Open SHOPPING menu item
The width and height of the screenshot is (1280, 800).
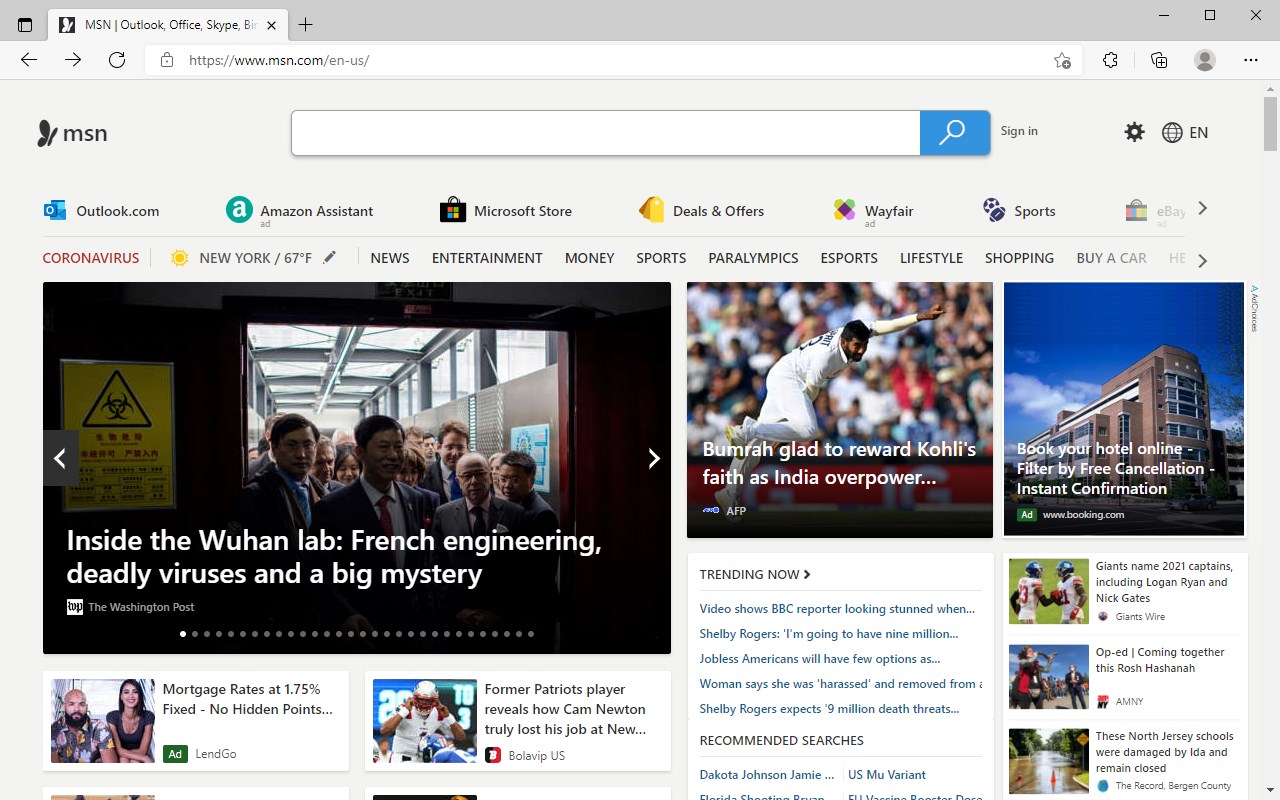click(1019, 258)
